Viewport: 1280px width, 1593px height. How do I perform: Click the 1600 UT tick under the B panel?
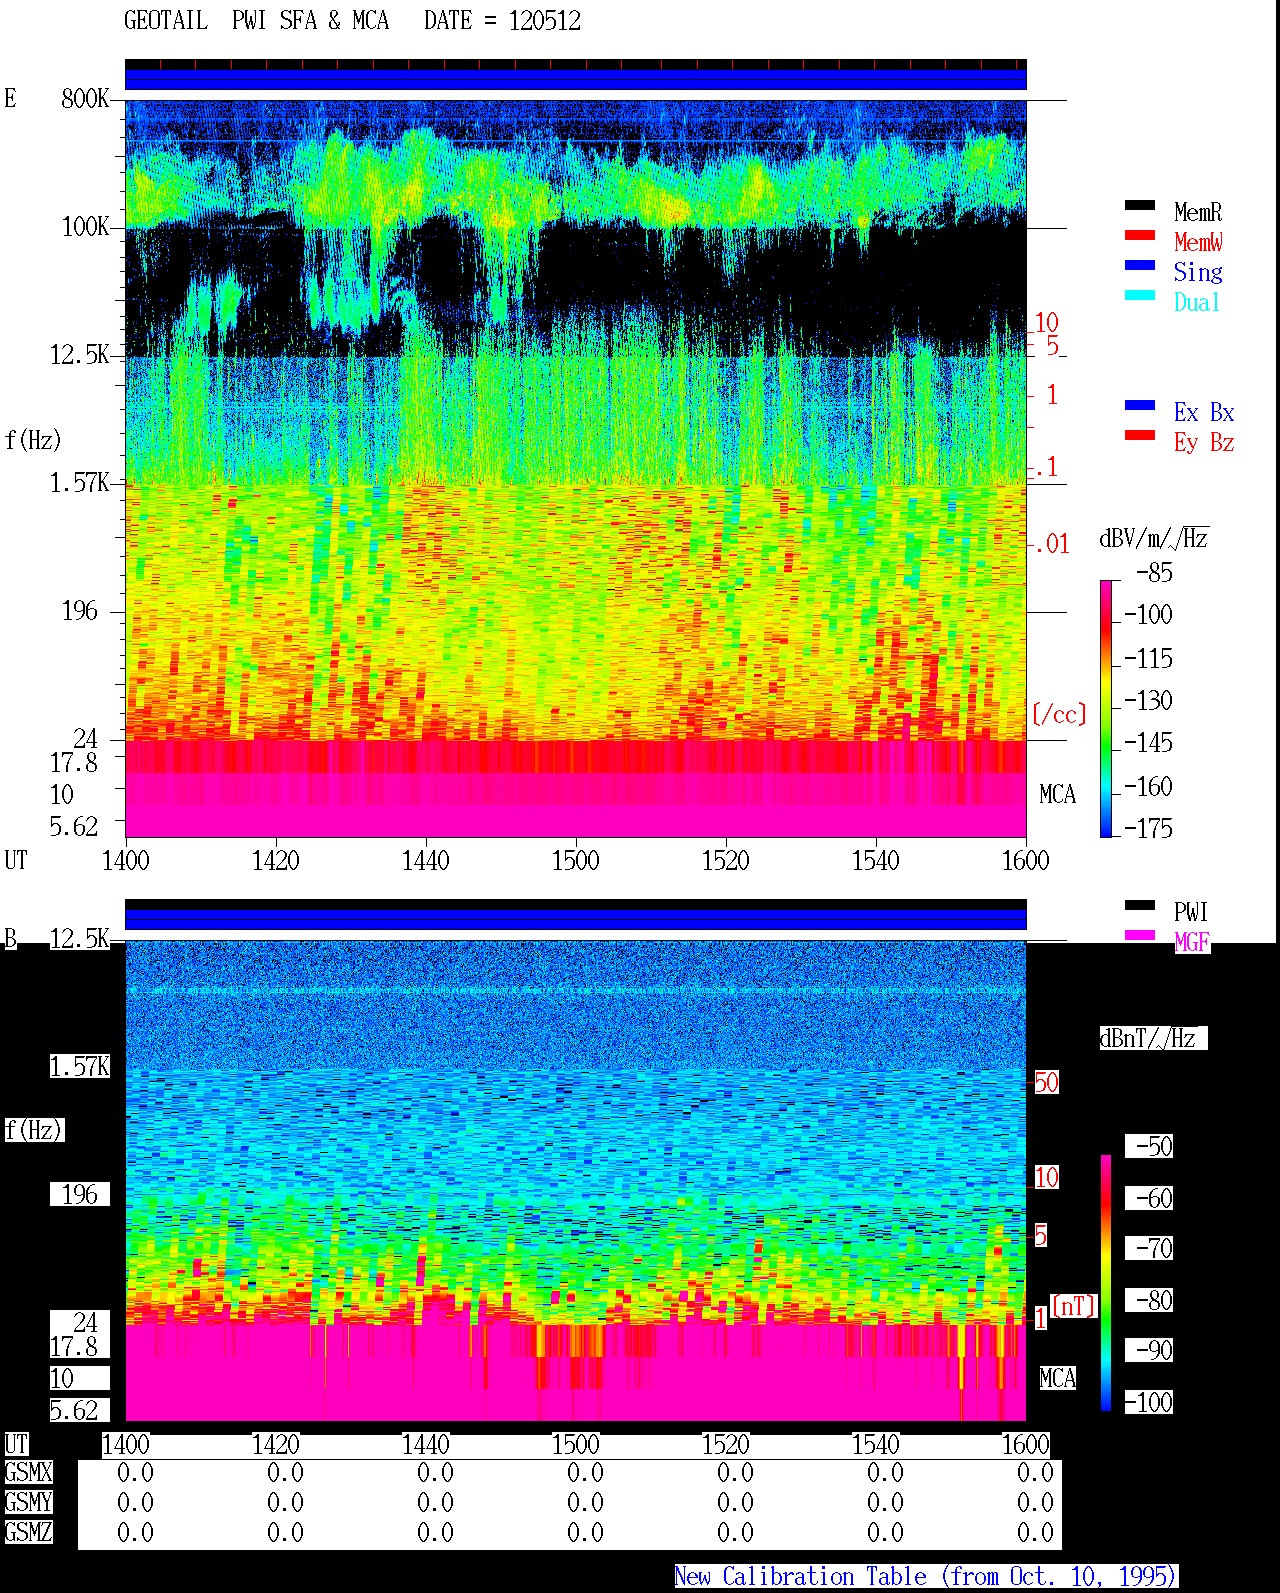click(x=1025, y=1444)
